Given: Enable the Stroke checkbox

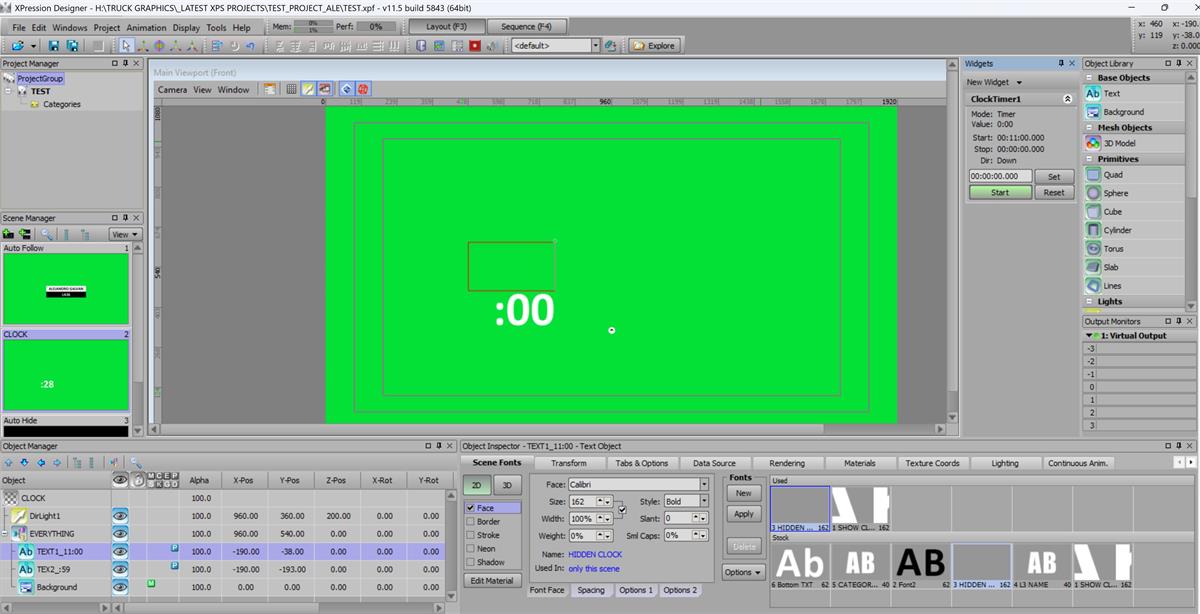Looking at the screenshot, I should coord(471,535).
